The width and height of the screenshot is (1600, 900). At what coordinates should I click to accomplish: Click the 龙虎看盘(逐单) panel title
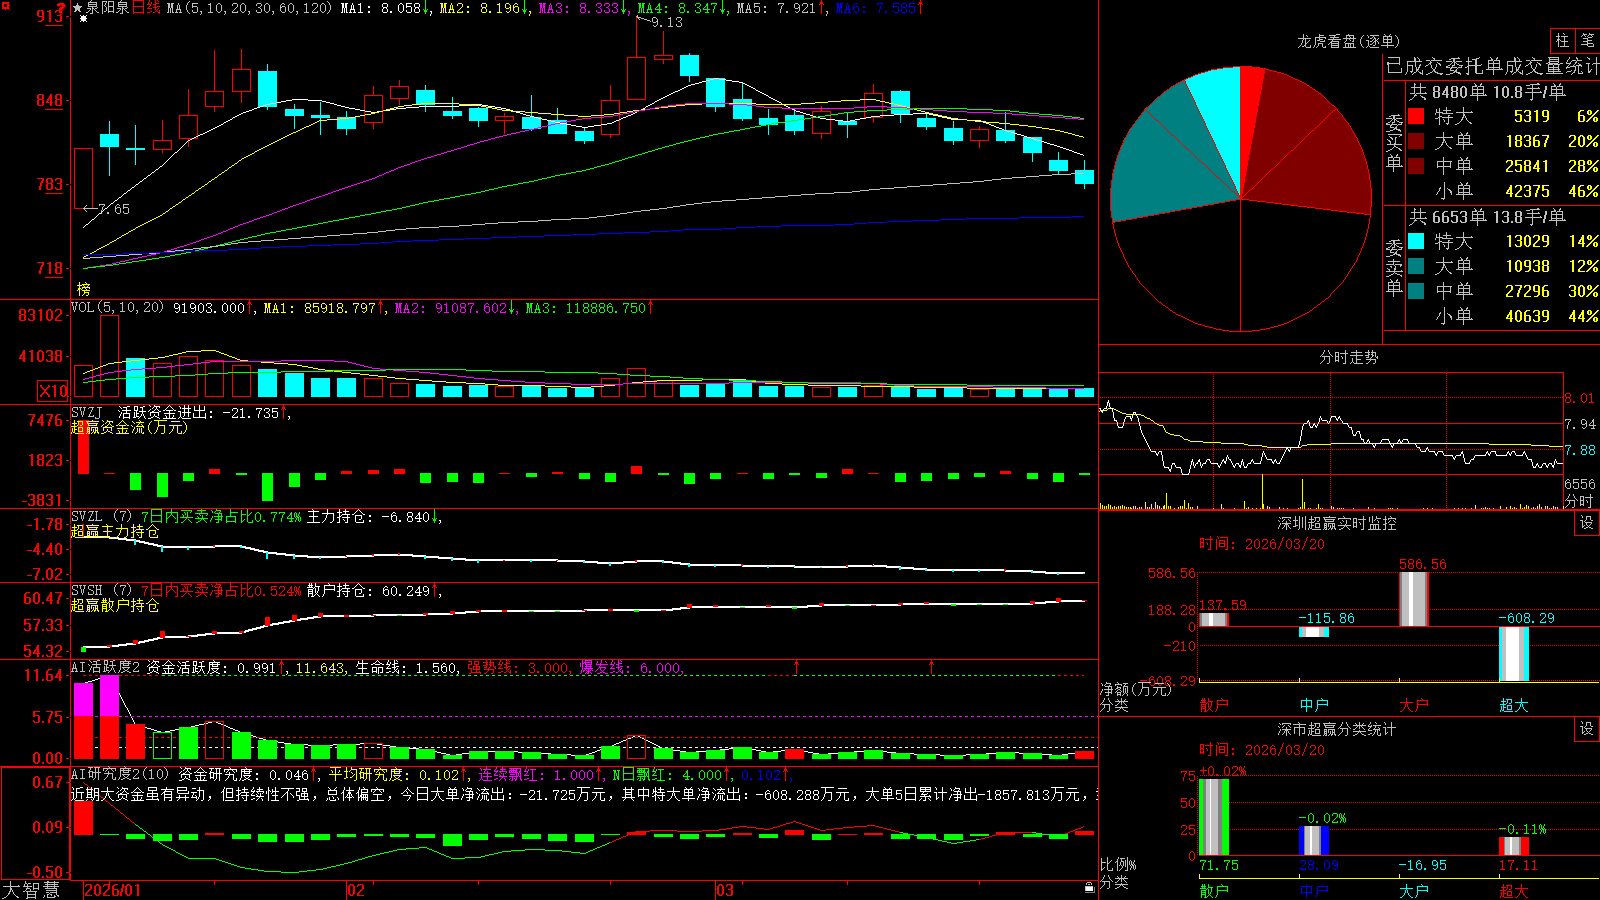pyautogui.click(x=1348, y=41)
